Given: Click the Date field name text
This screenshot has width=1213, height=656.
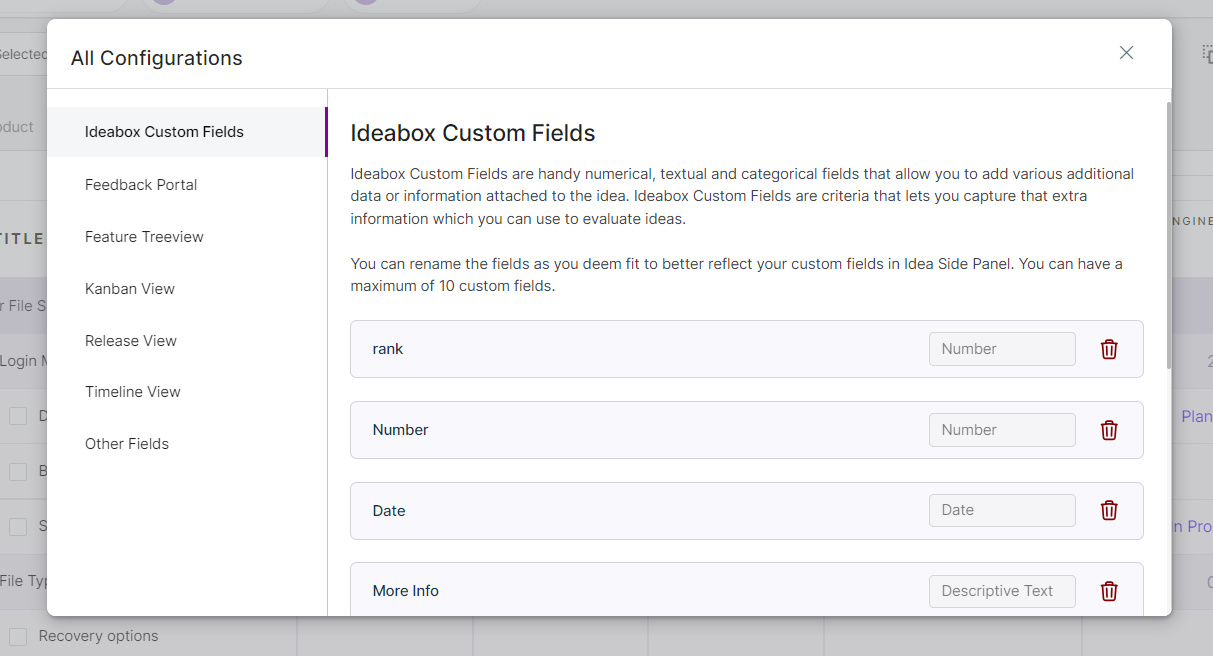Looking at the screenshot, I should click(389, 511).
